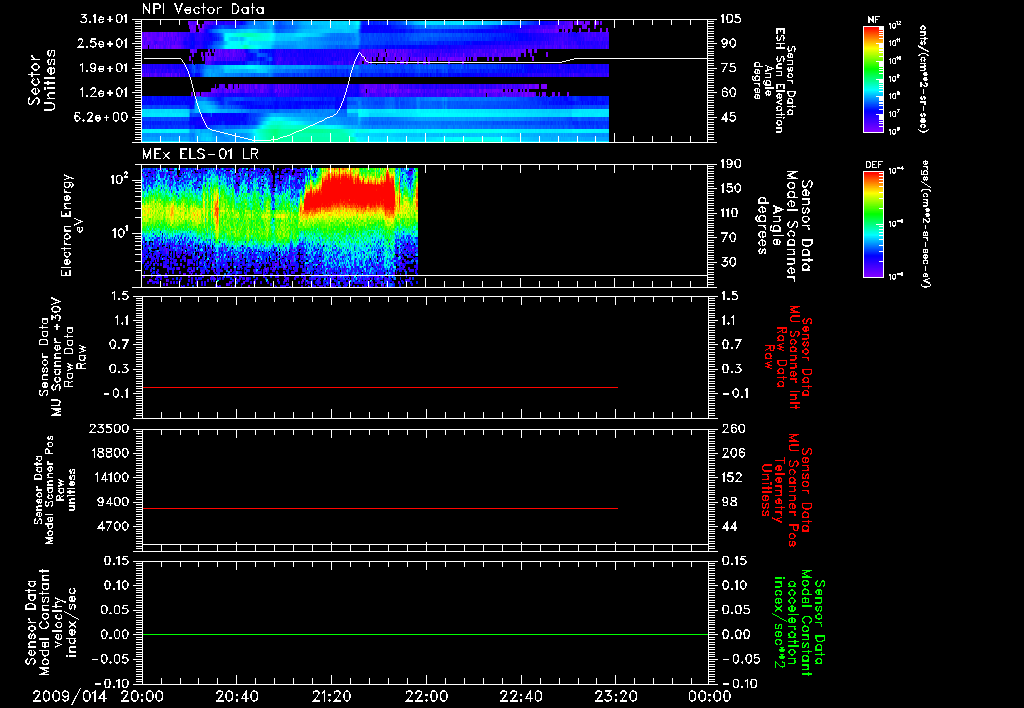
Task: Click the green constant velocity line
Action: point(380,634)
